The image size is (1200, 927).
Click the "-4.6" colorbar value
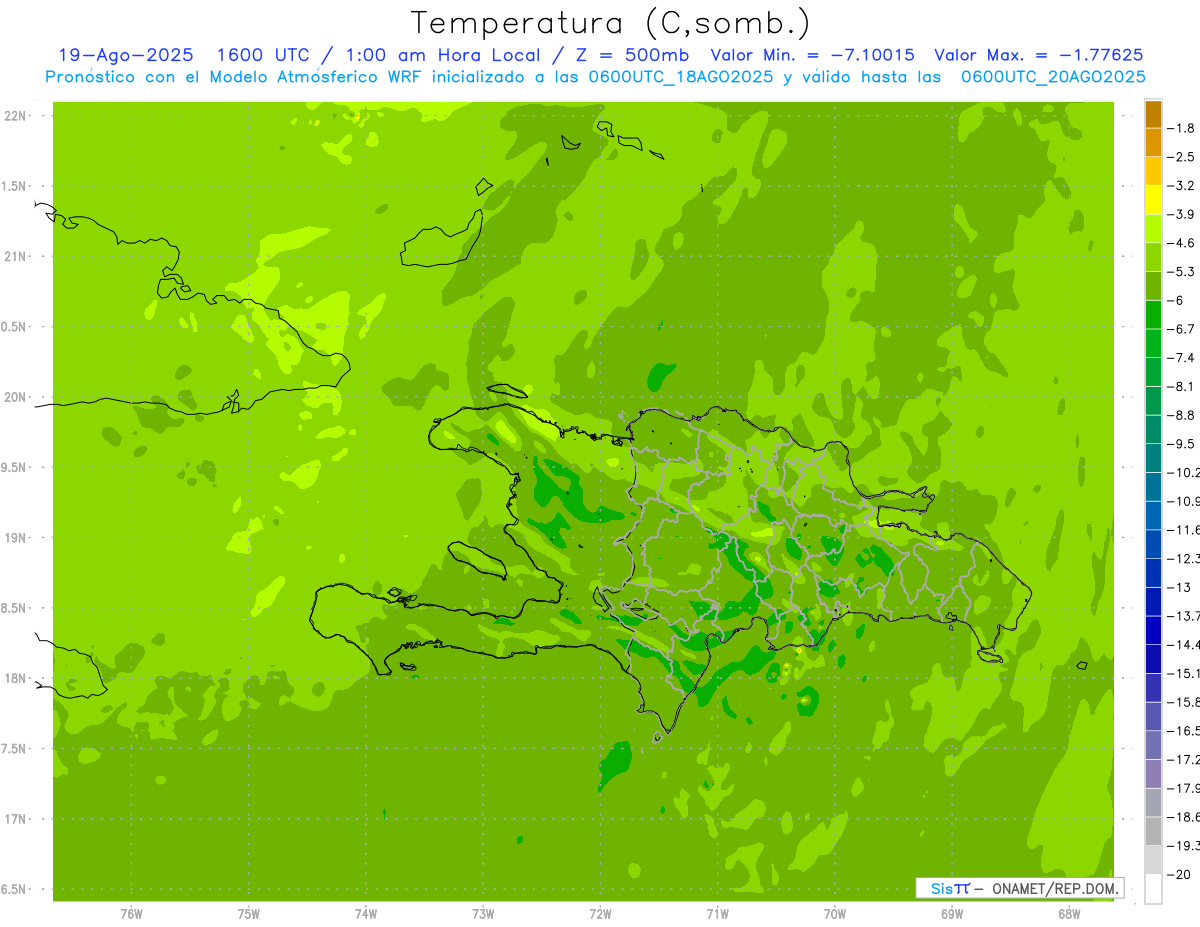click(x=1183, y=243)
